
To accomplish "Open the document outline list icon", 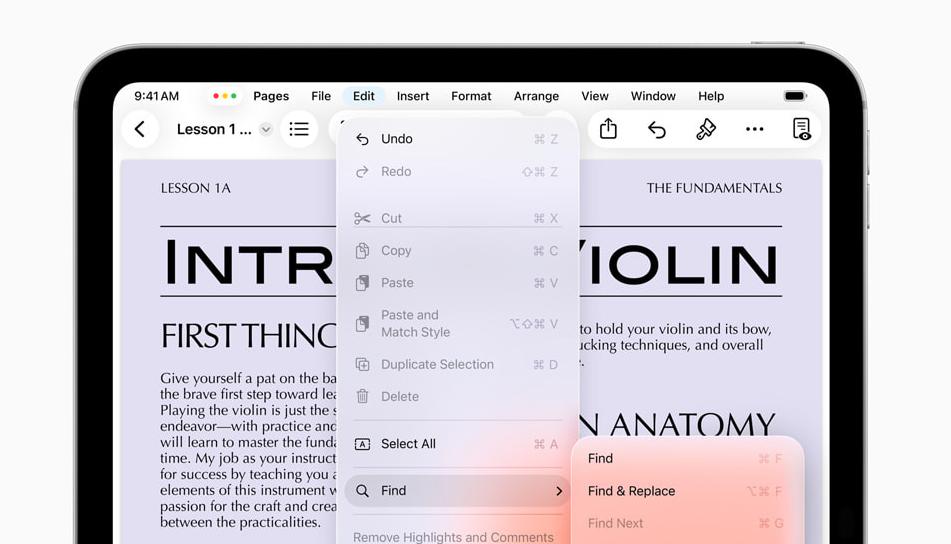I will [x=299, y=129].
